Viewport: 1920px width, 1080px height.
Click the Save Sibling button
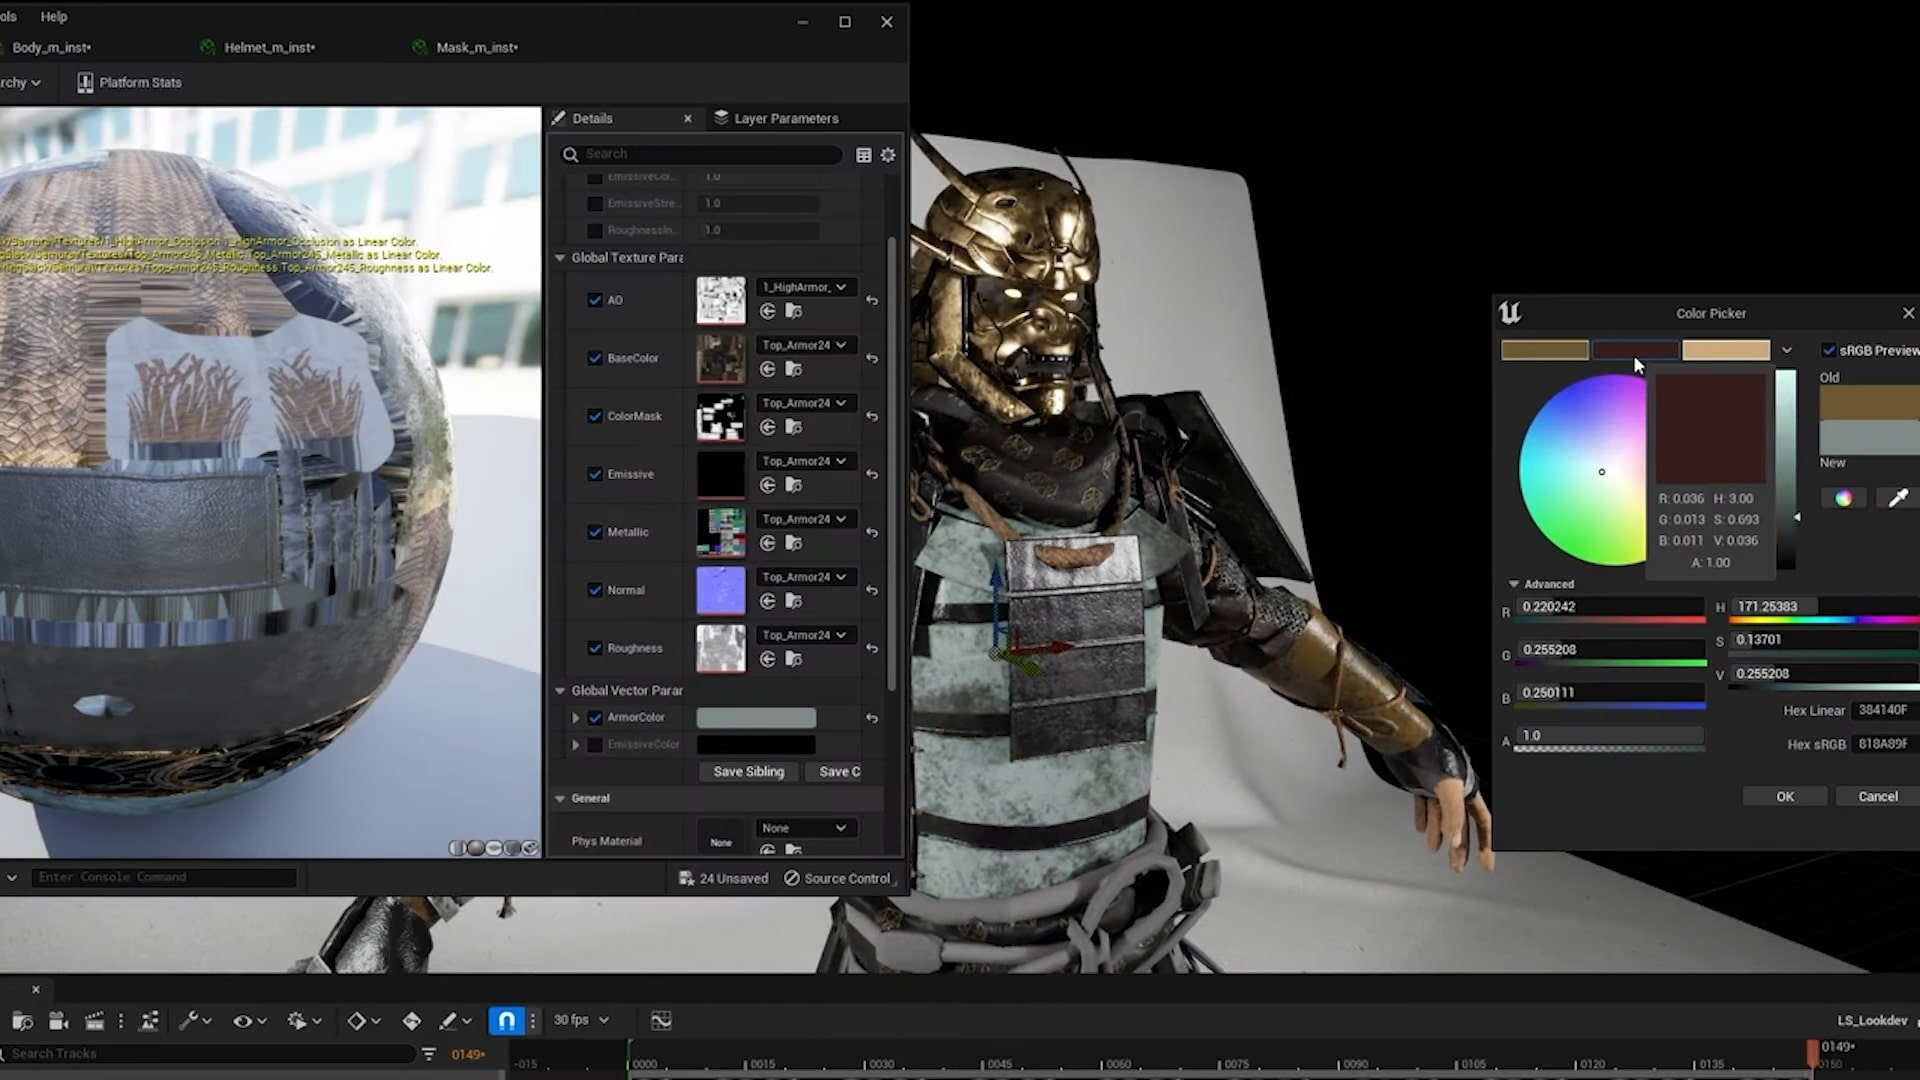pyautogui.click(x=747, y=771)
